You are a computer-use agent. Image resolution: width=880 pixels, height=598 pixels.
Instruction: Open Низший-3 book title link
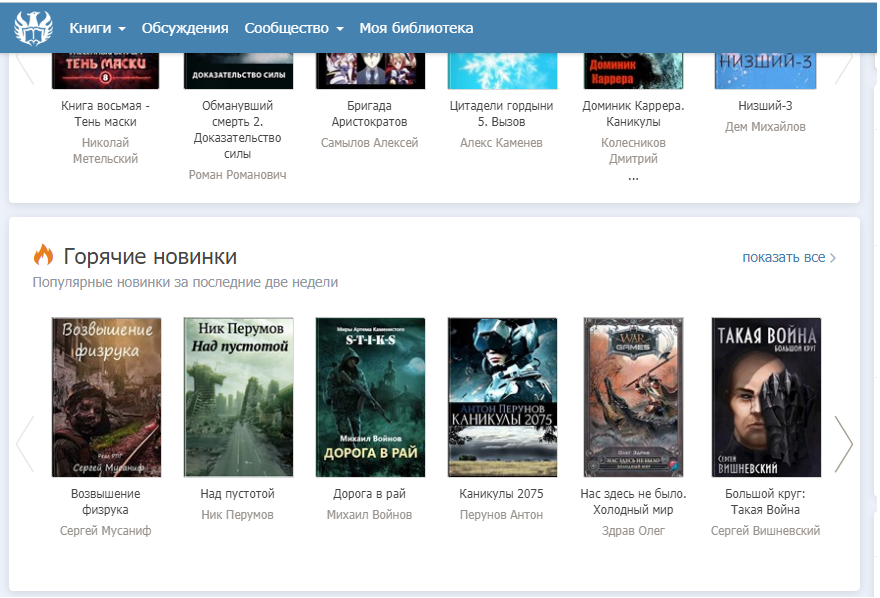(x=765, y=106)
